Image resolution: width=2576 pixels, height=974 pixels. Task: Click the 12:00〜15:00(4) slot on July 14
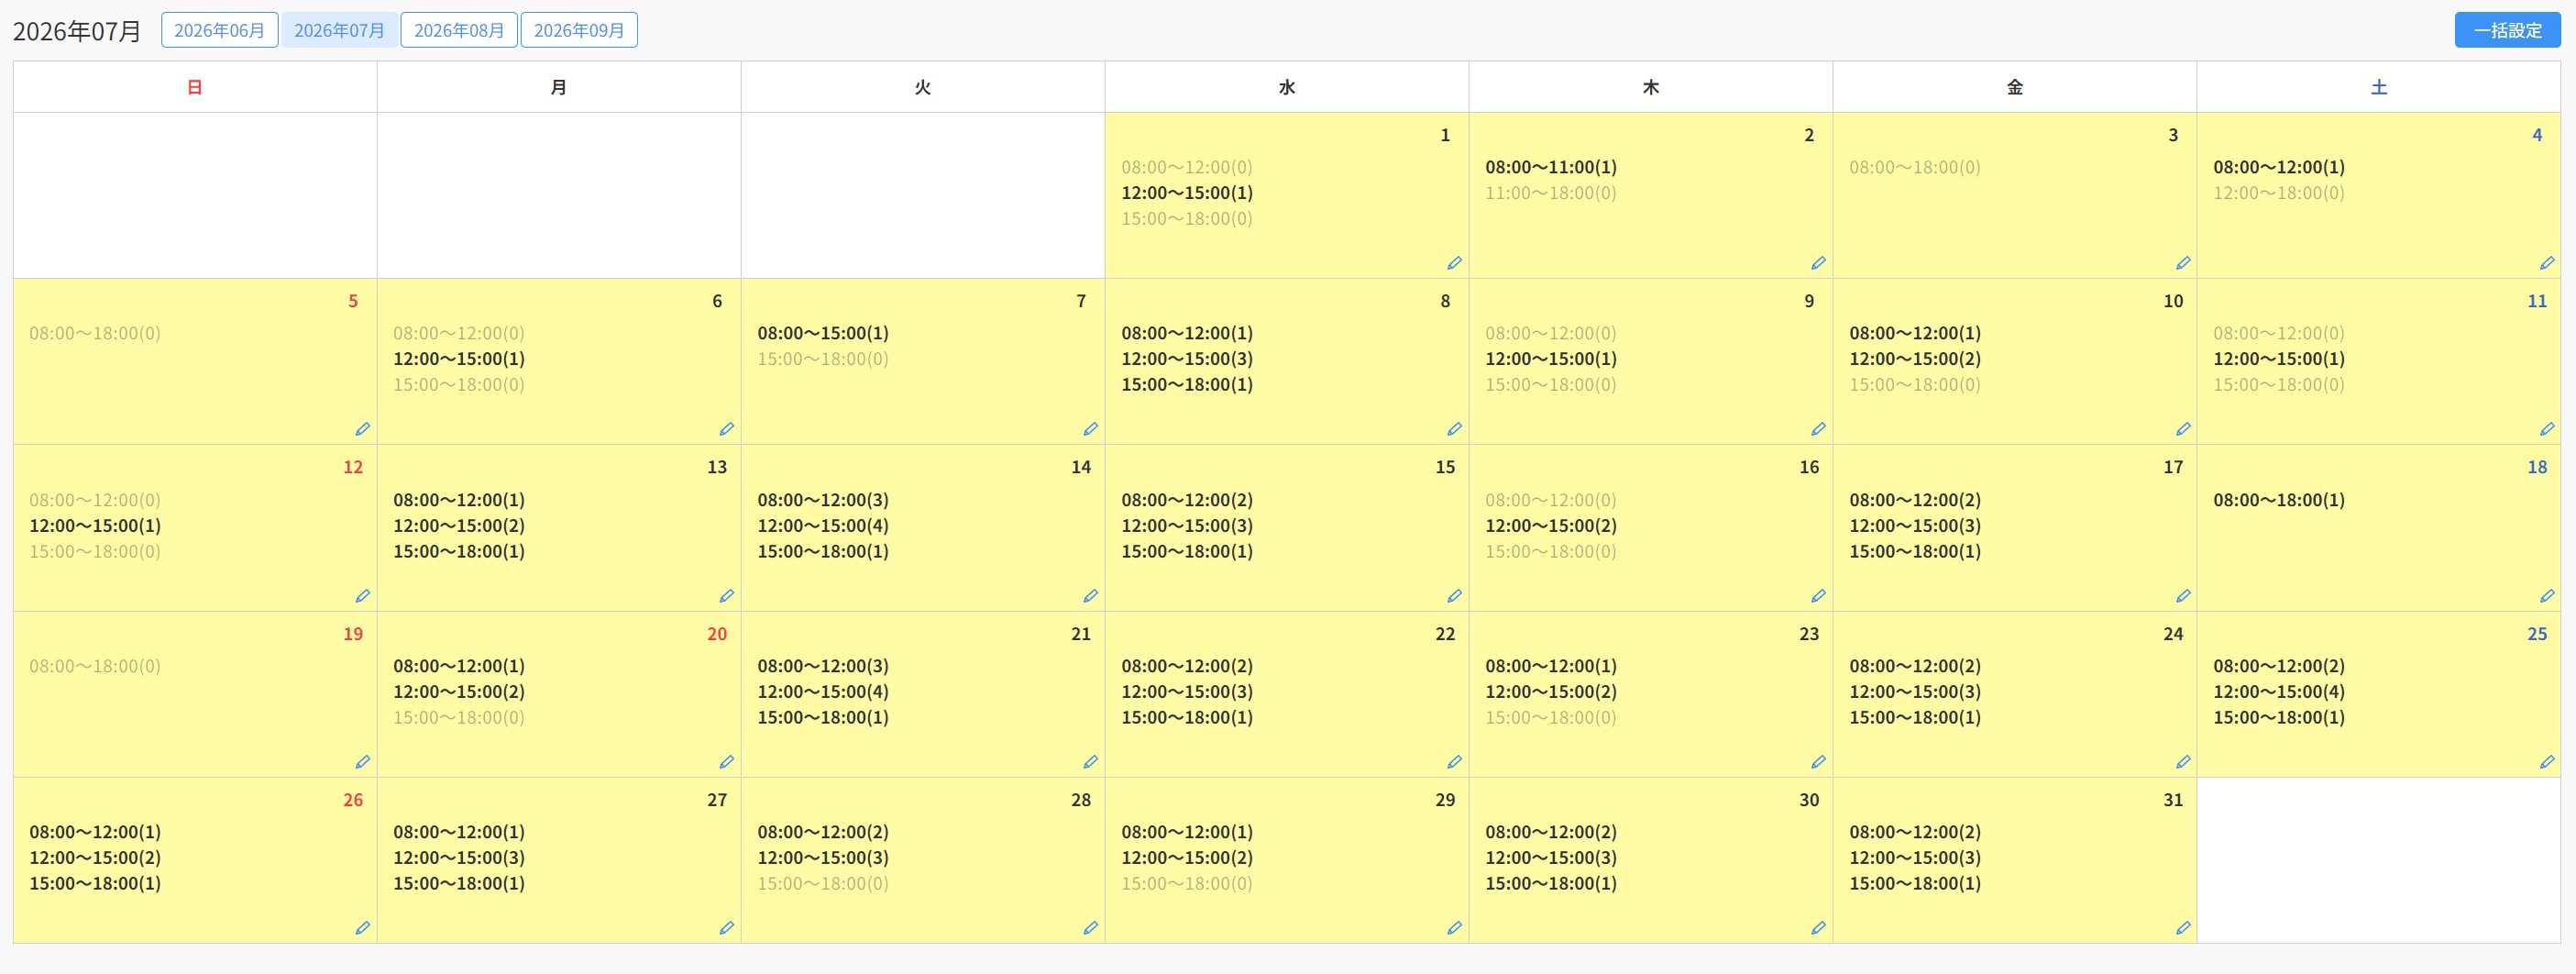point(822,526)
